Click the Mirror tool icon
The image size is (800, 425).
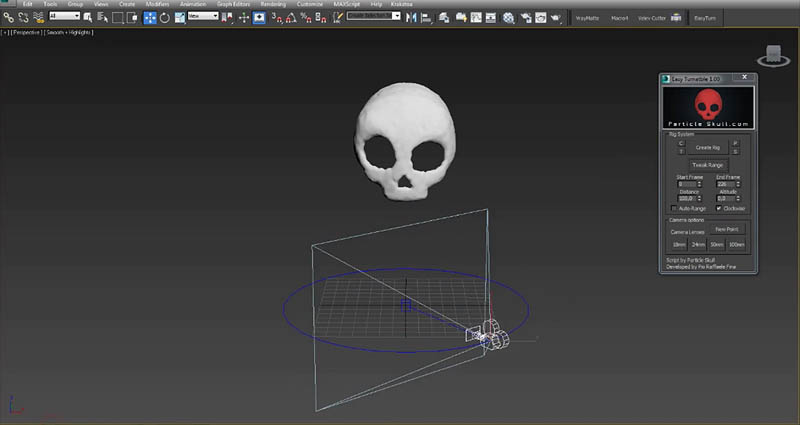(x=412, y=17)
